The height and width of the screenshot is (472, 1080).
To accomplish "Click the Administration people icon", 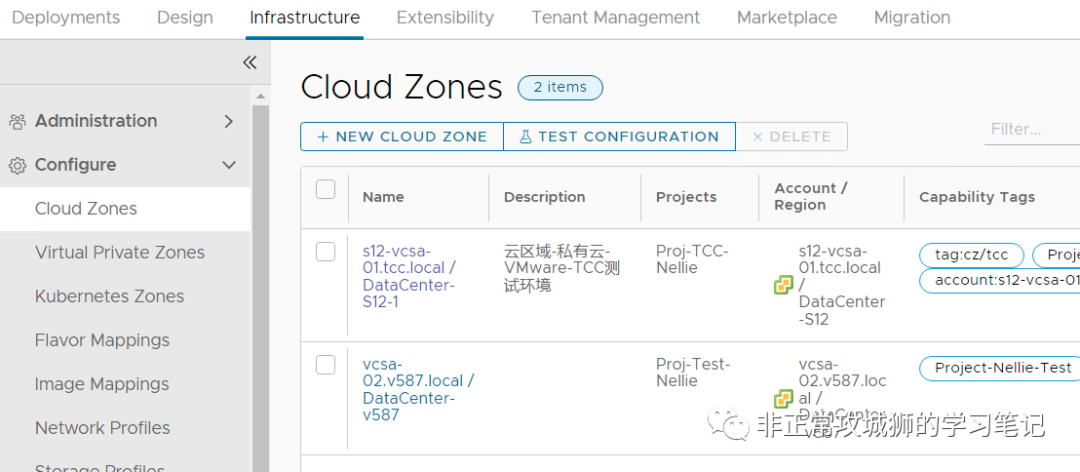I will point(17,122).
